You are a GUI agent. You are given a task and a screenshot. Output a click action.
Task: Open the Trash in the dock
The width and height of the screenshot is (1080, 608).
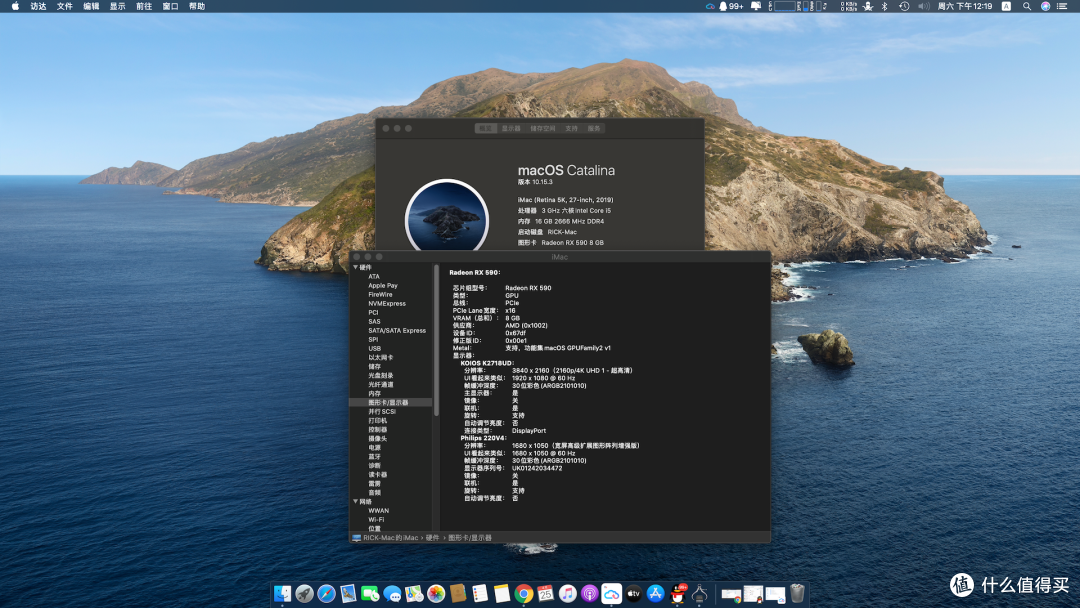click(797, 593)
